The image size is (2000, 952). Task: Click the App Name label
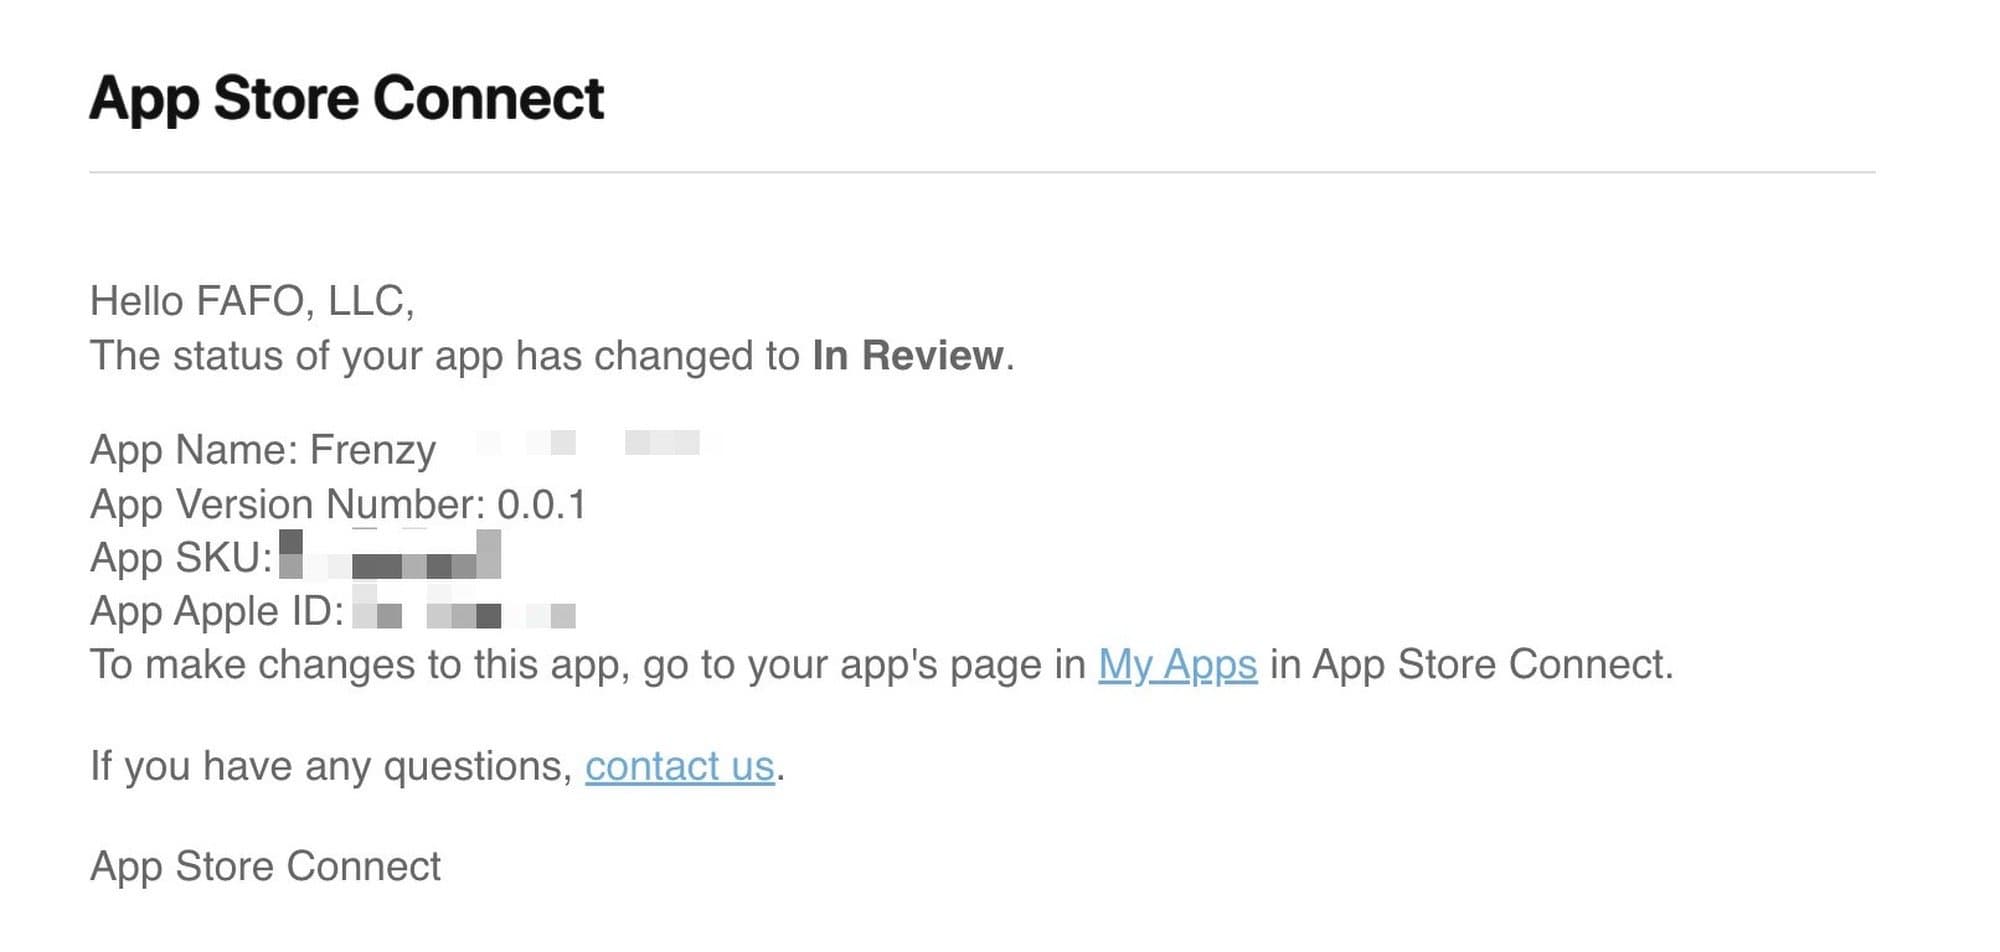click(193, 450)
